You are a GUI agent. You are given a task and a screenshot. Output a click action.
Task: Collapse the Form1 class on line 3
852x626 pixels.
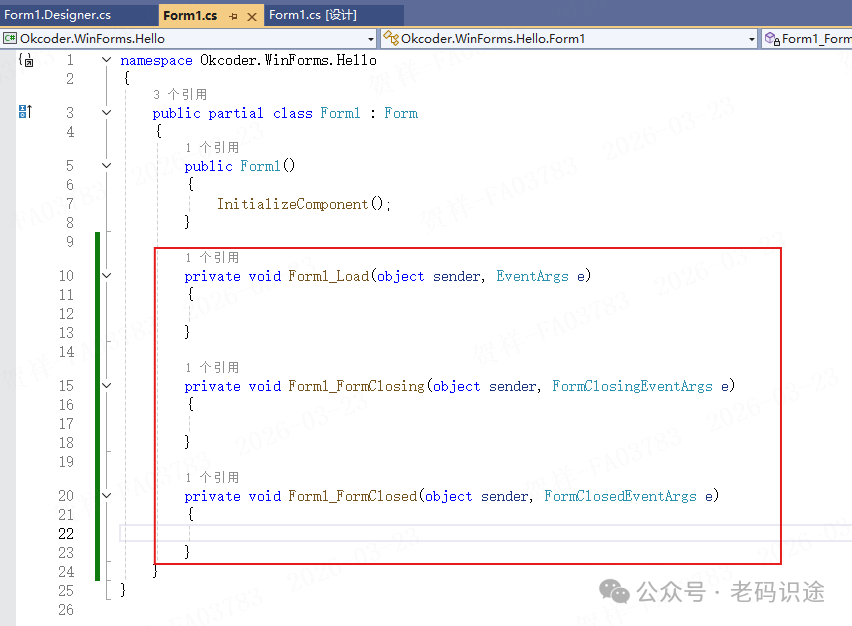[x=107, y=113]
